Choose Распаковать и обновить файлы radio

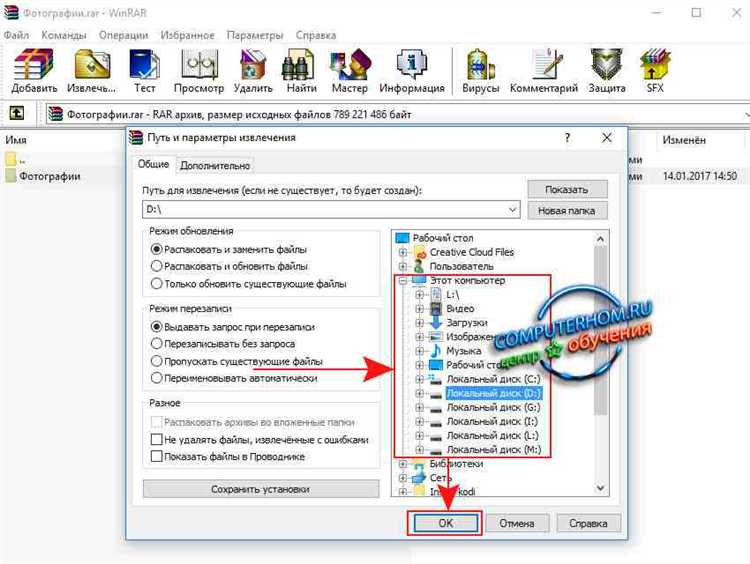[156, 266]
